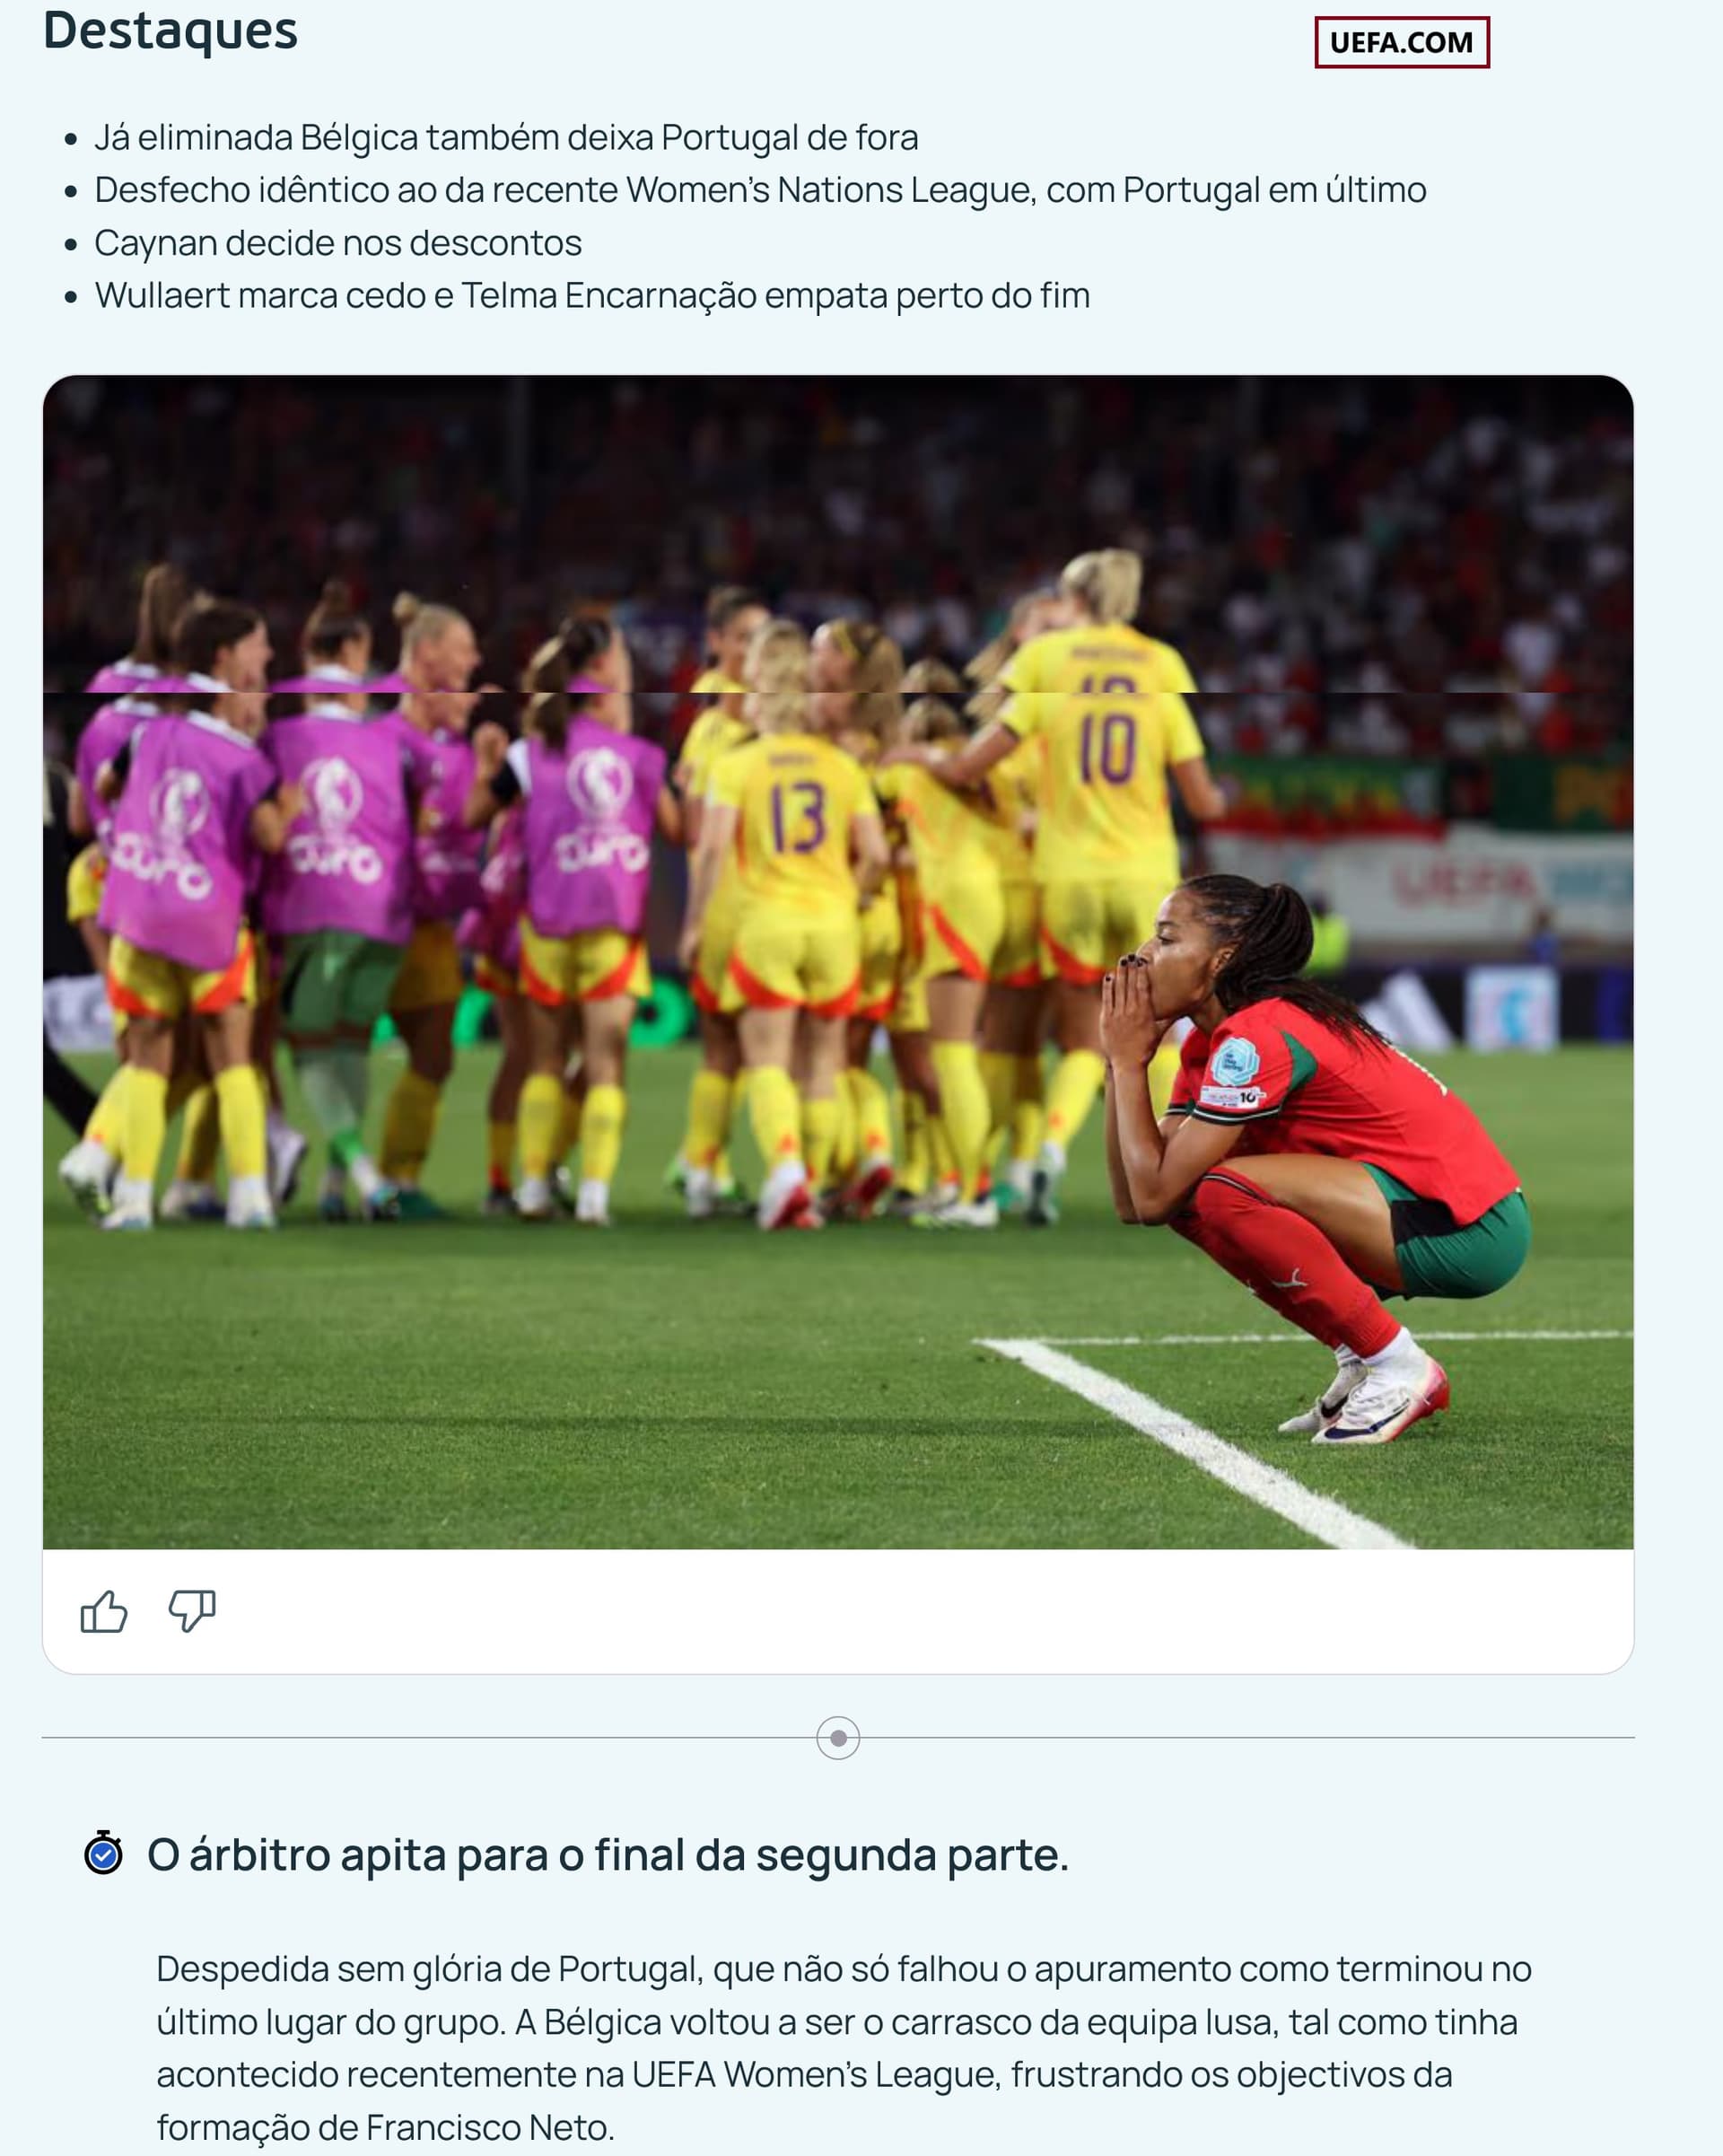The height and width of the screenshot is (2156, 1723).
Task: Click the thumbs up icon
Action: pos(104,1611)
